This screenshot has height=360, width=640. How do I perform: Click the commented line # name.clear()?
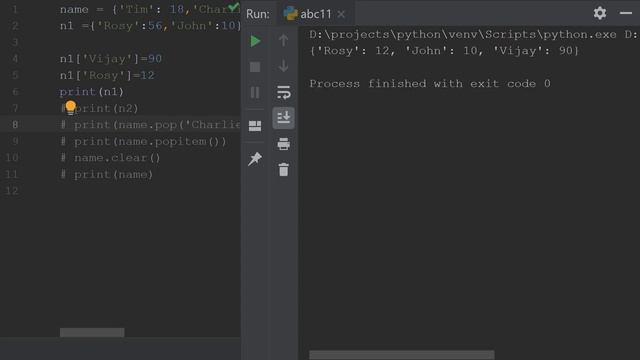click(x=110, y=158)
